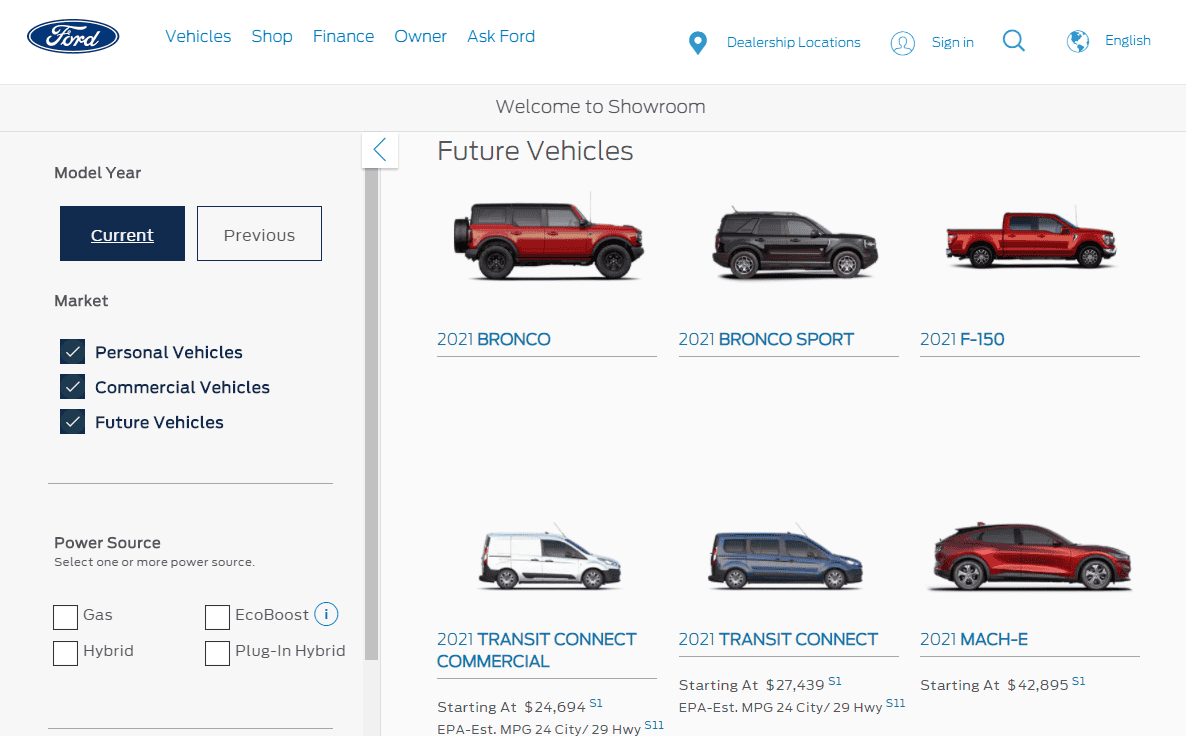The height and width of the screenshot is (736, 1186).
Task: Click S1 footnote beside $42,895
Action: [x=1079, y=682]
